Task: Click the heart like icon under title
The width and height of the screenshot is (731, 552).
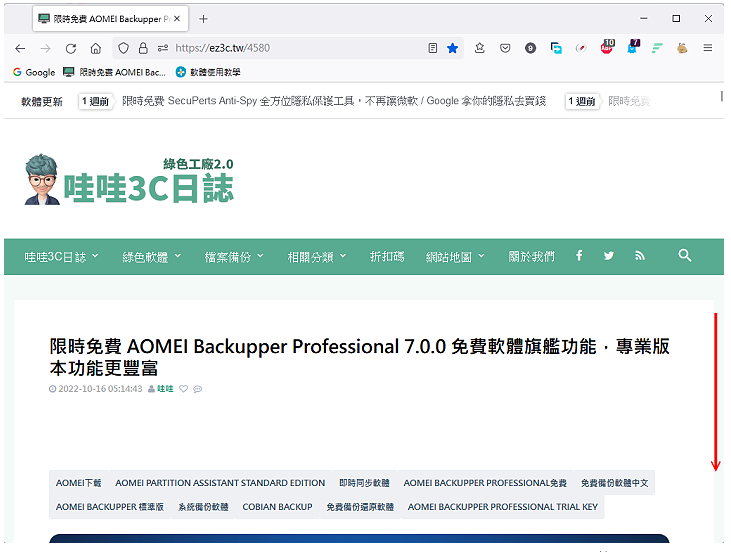Action: click(x=184, y=389)
